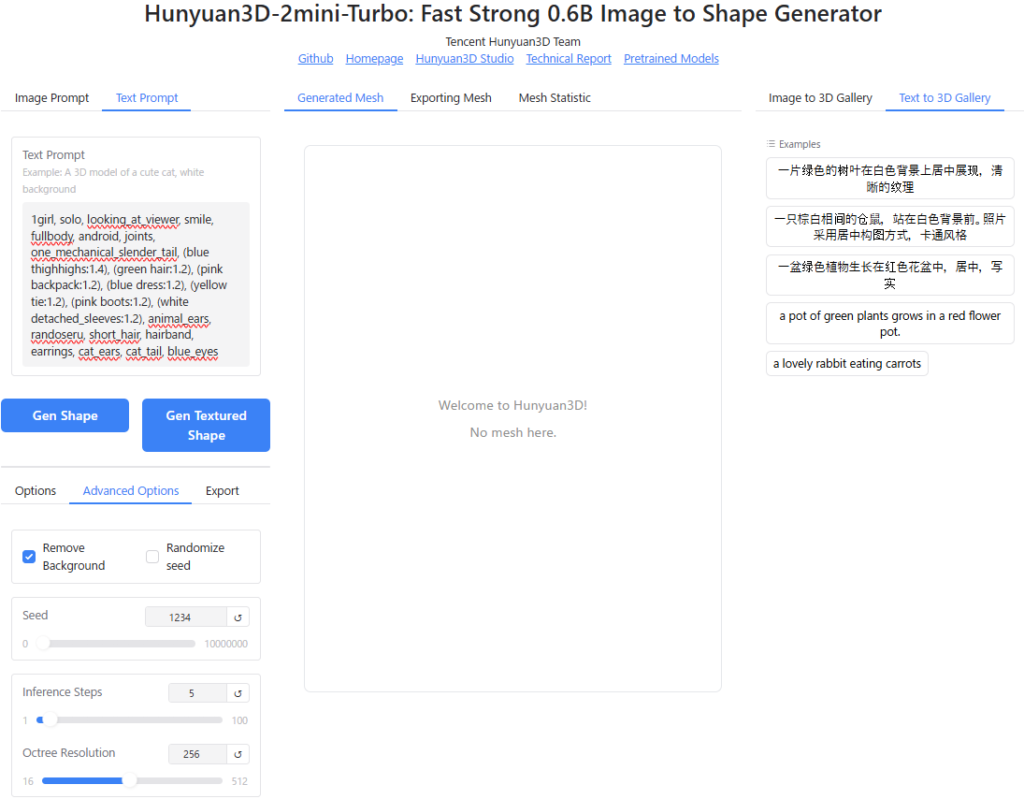Click the Octree Resolution slider handle
This screenshot has height=799, width=1024.
(x=129, y=780)
